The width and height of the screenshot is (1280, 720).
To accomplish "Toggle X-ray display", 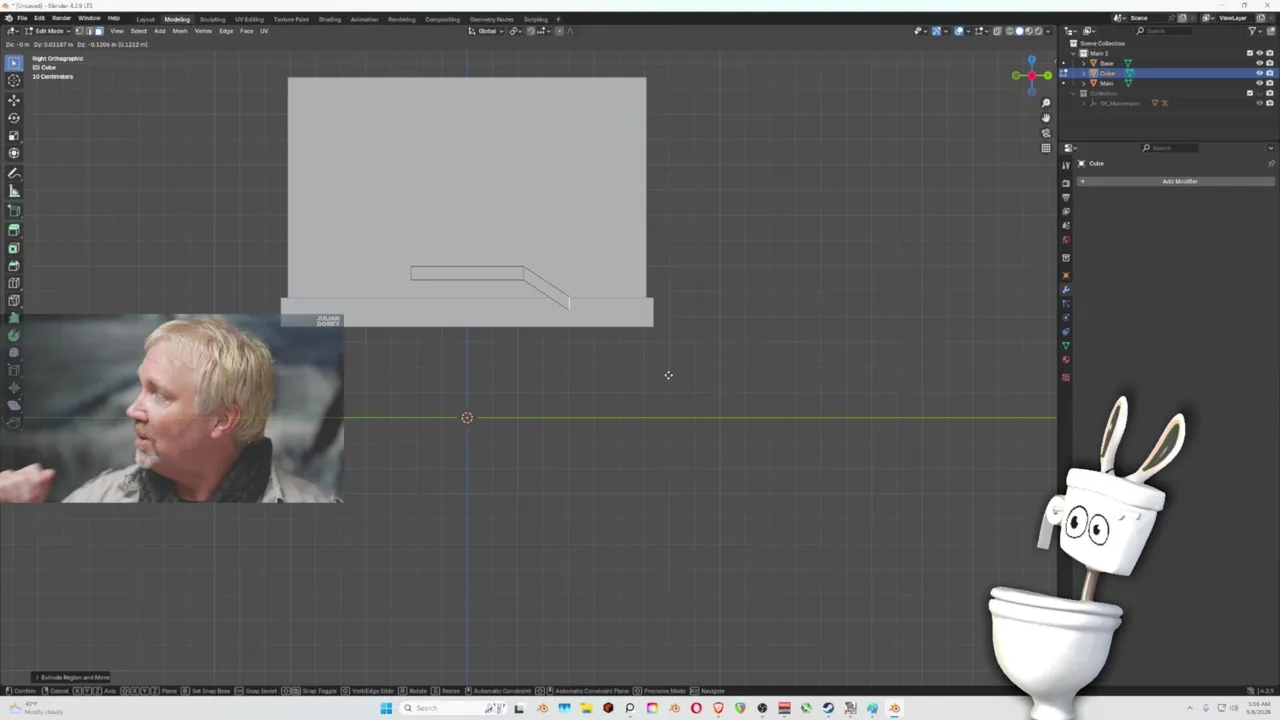I will point(997,31).
